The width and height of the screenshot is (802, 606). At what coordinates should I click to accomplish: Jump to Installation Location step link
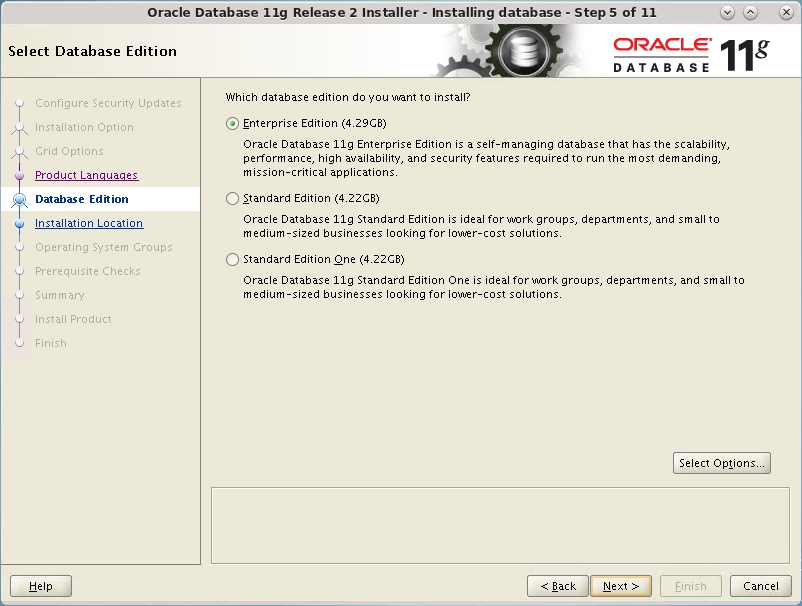89,223
